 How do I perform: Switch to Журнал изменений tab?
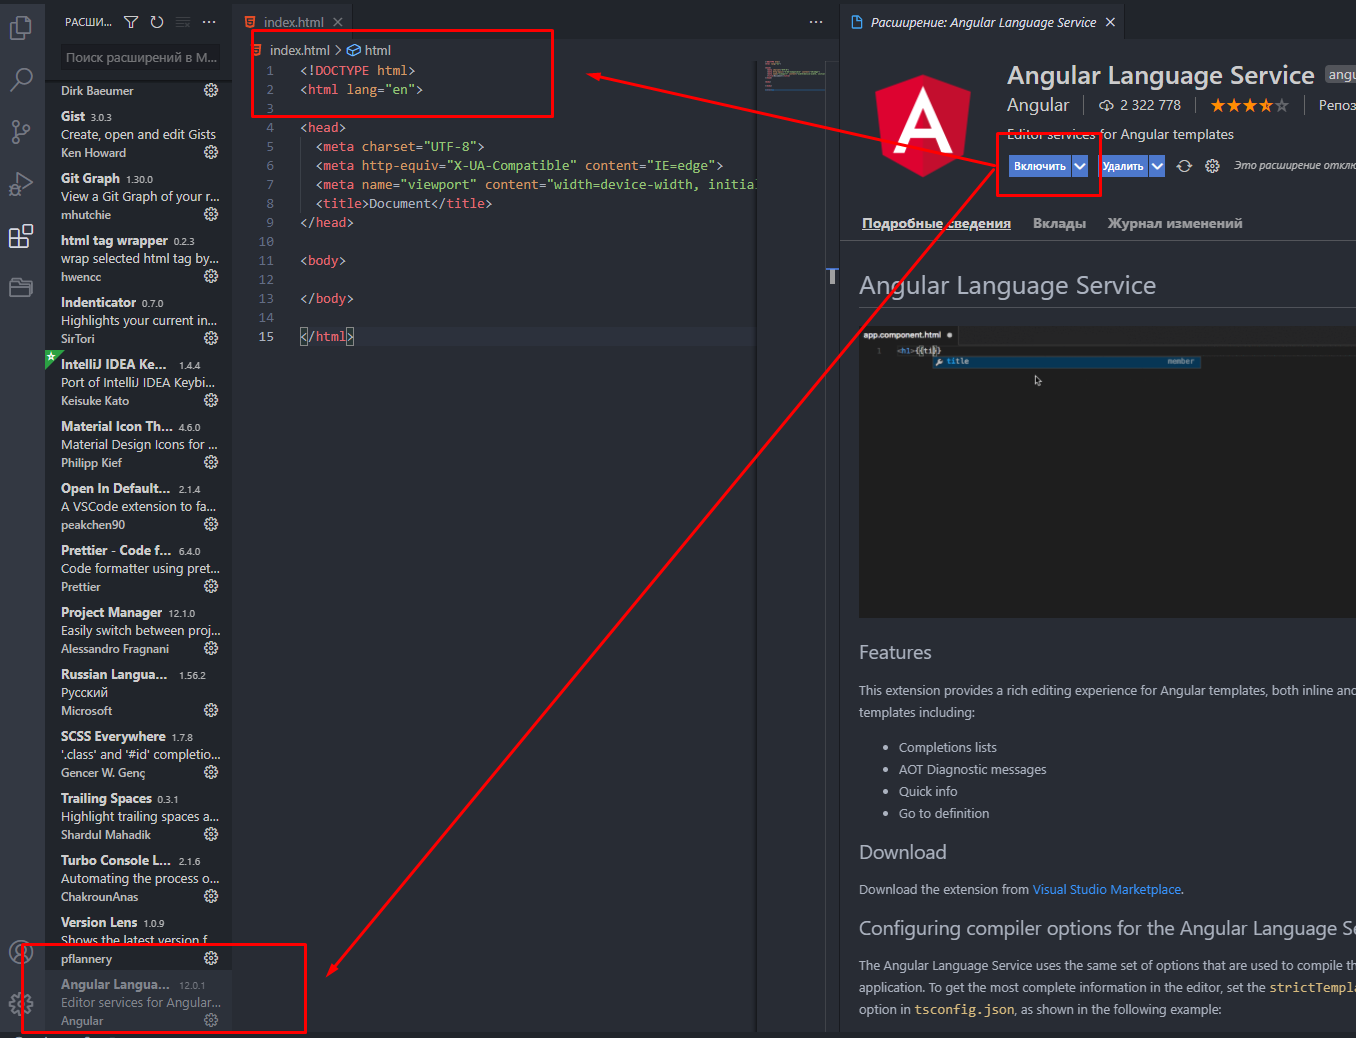pyautogui.click(x=1175, y=223)
